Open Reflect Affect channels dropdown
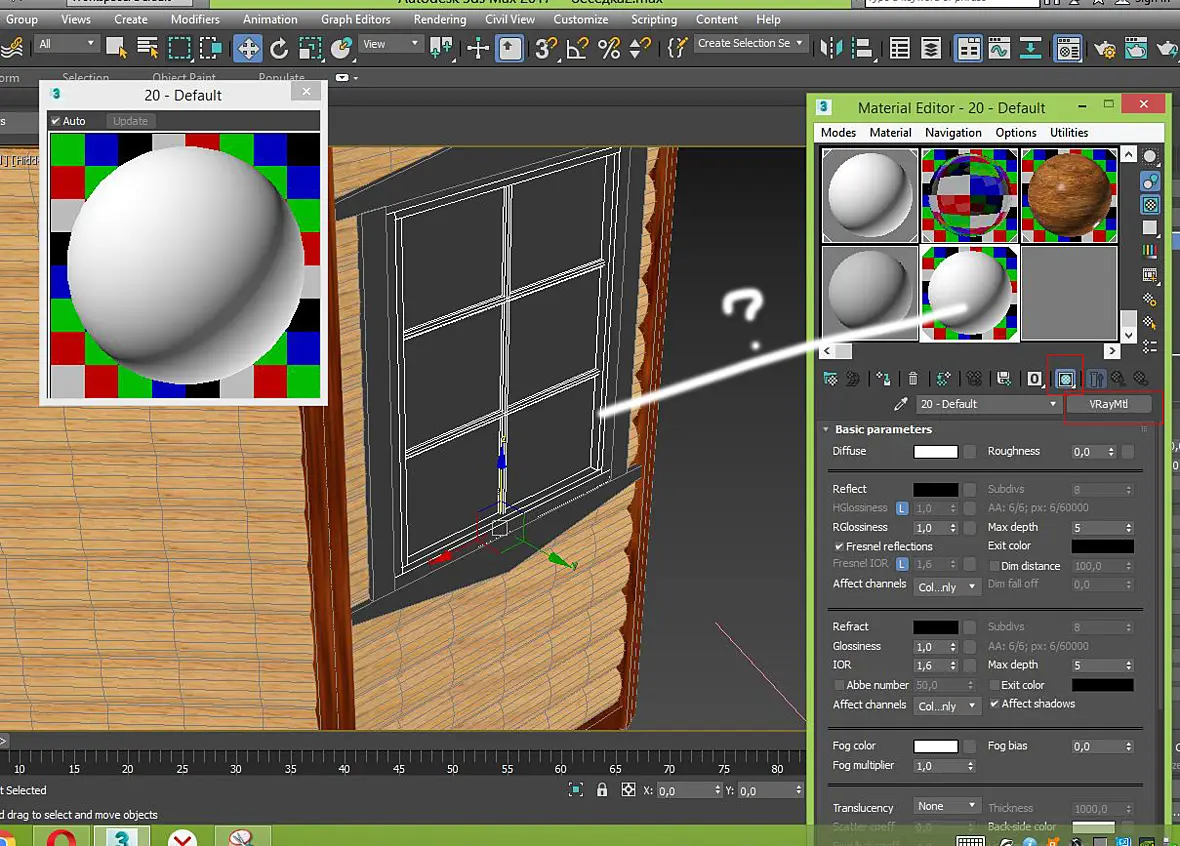This screenshot has height=846, width=1180. pos(947,587)
